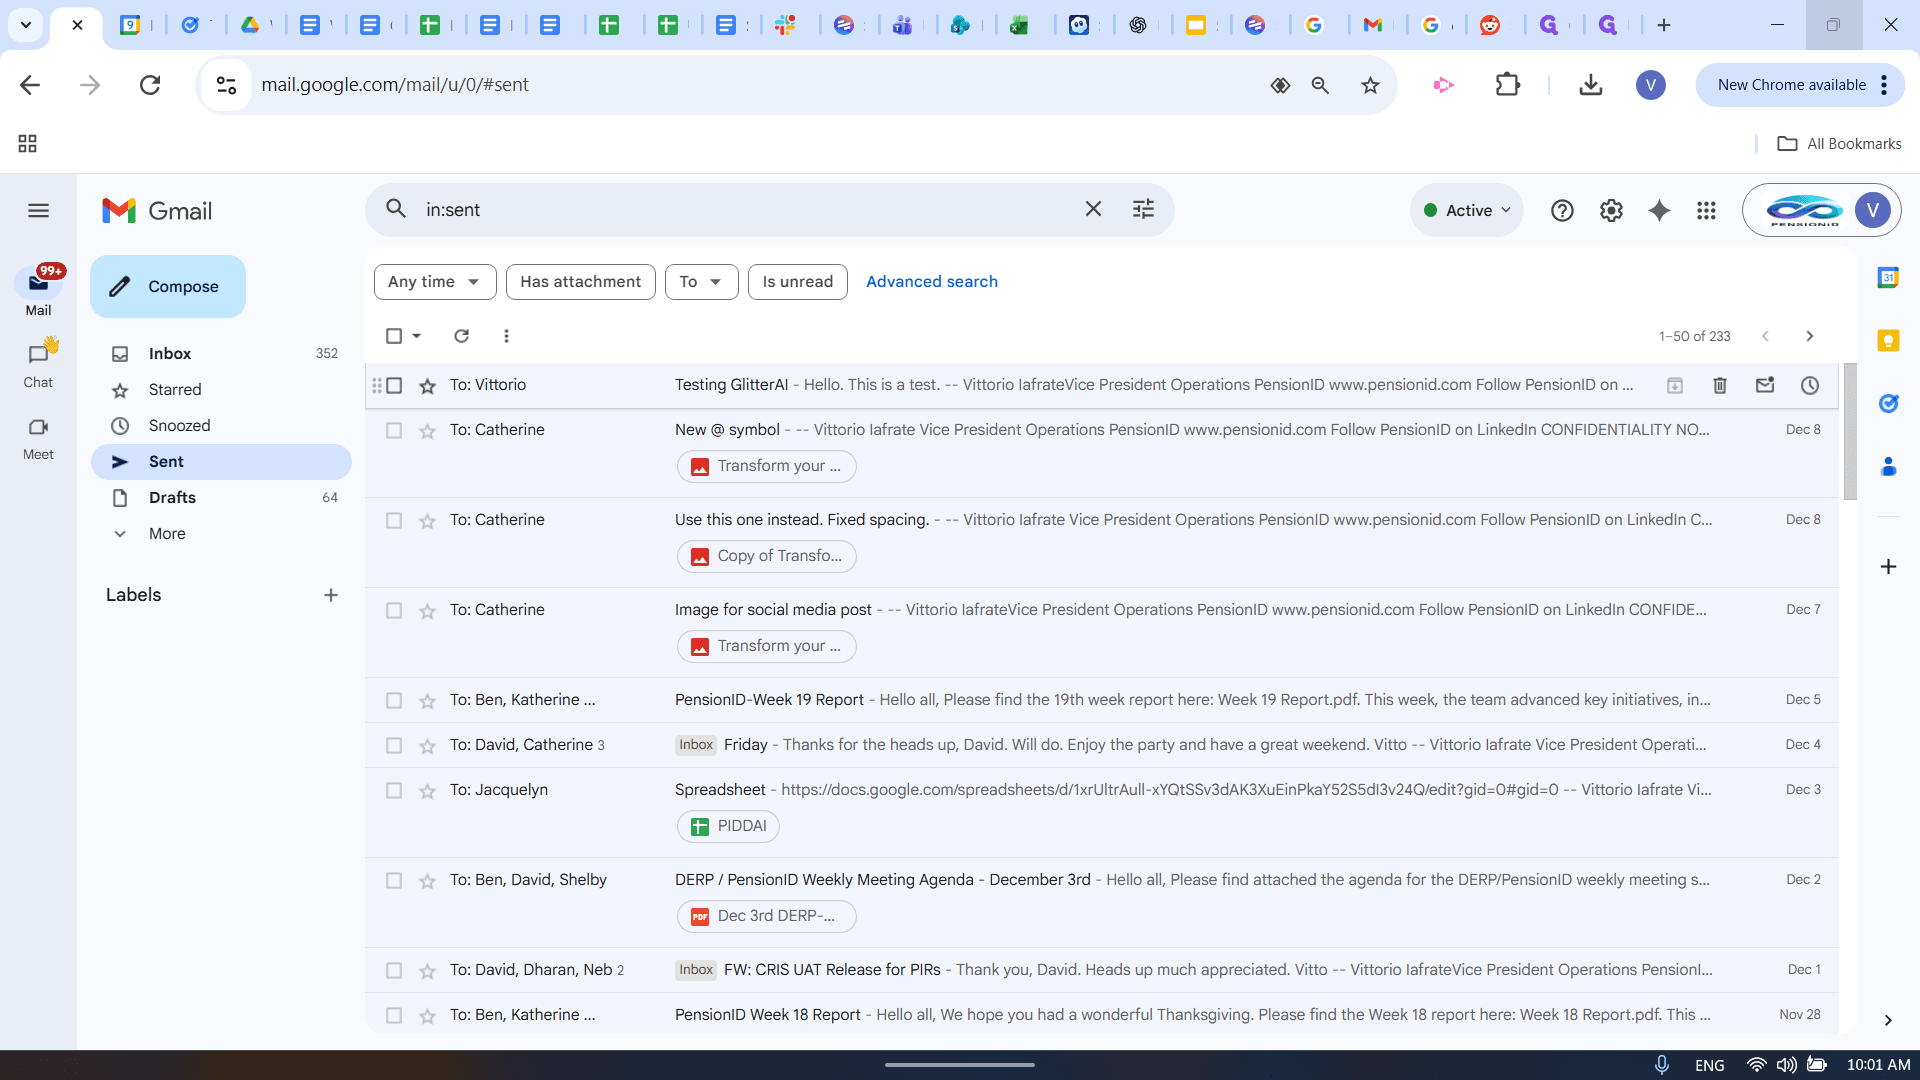Image resolution: width=1920 pixels, height=1080 pixels.
Task: Open Google Calendar side panel icon
Action: pos(1888,278)
